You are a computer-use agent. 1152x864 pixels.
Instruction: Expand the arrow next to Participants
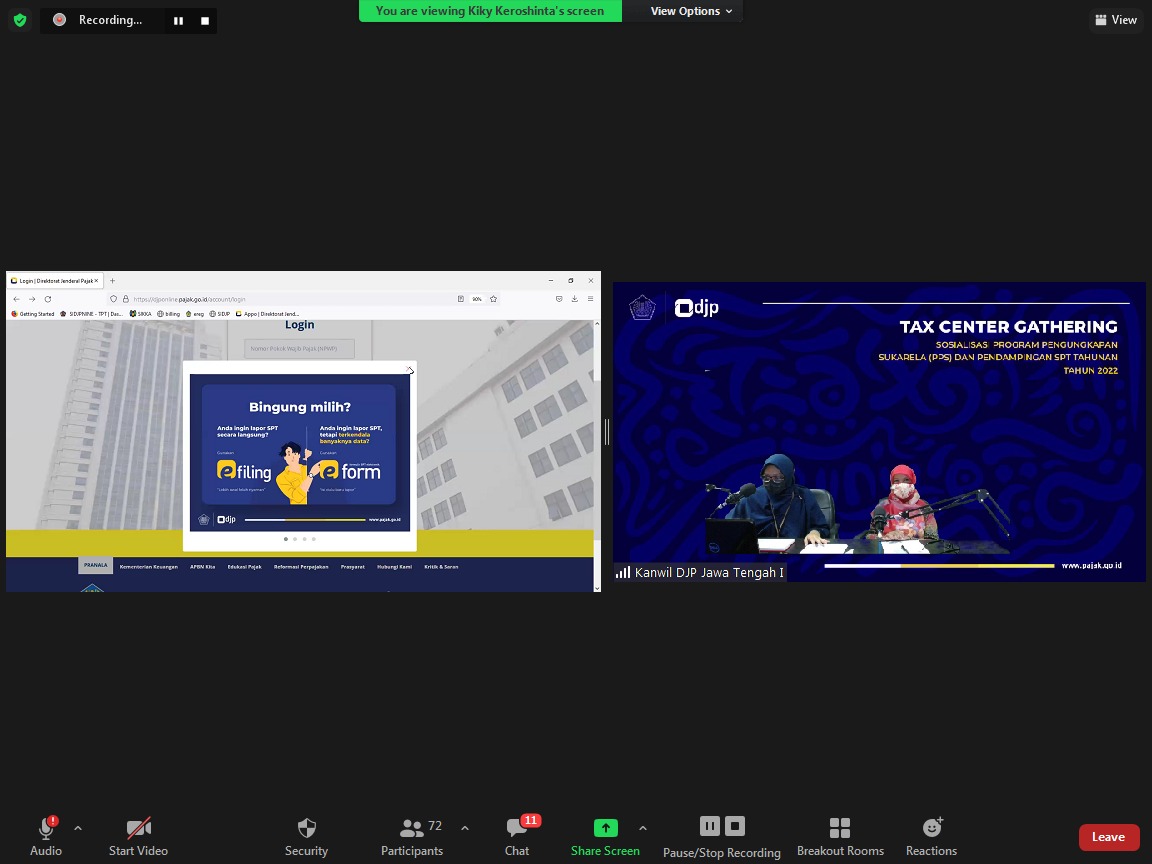[x=465, y=828]
